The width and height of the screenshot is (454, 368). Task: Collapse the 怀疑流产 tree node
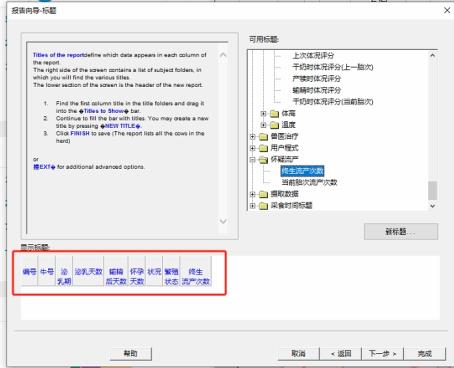[x=253, y=160]
